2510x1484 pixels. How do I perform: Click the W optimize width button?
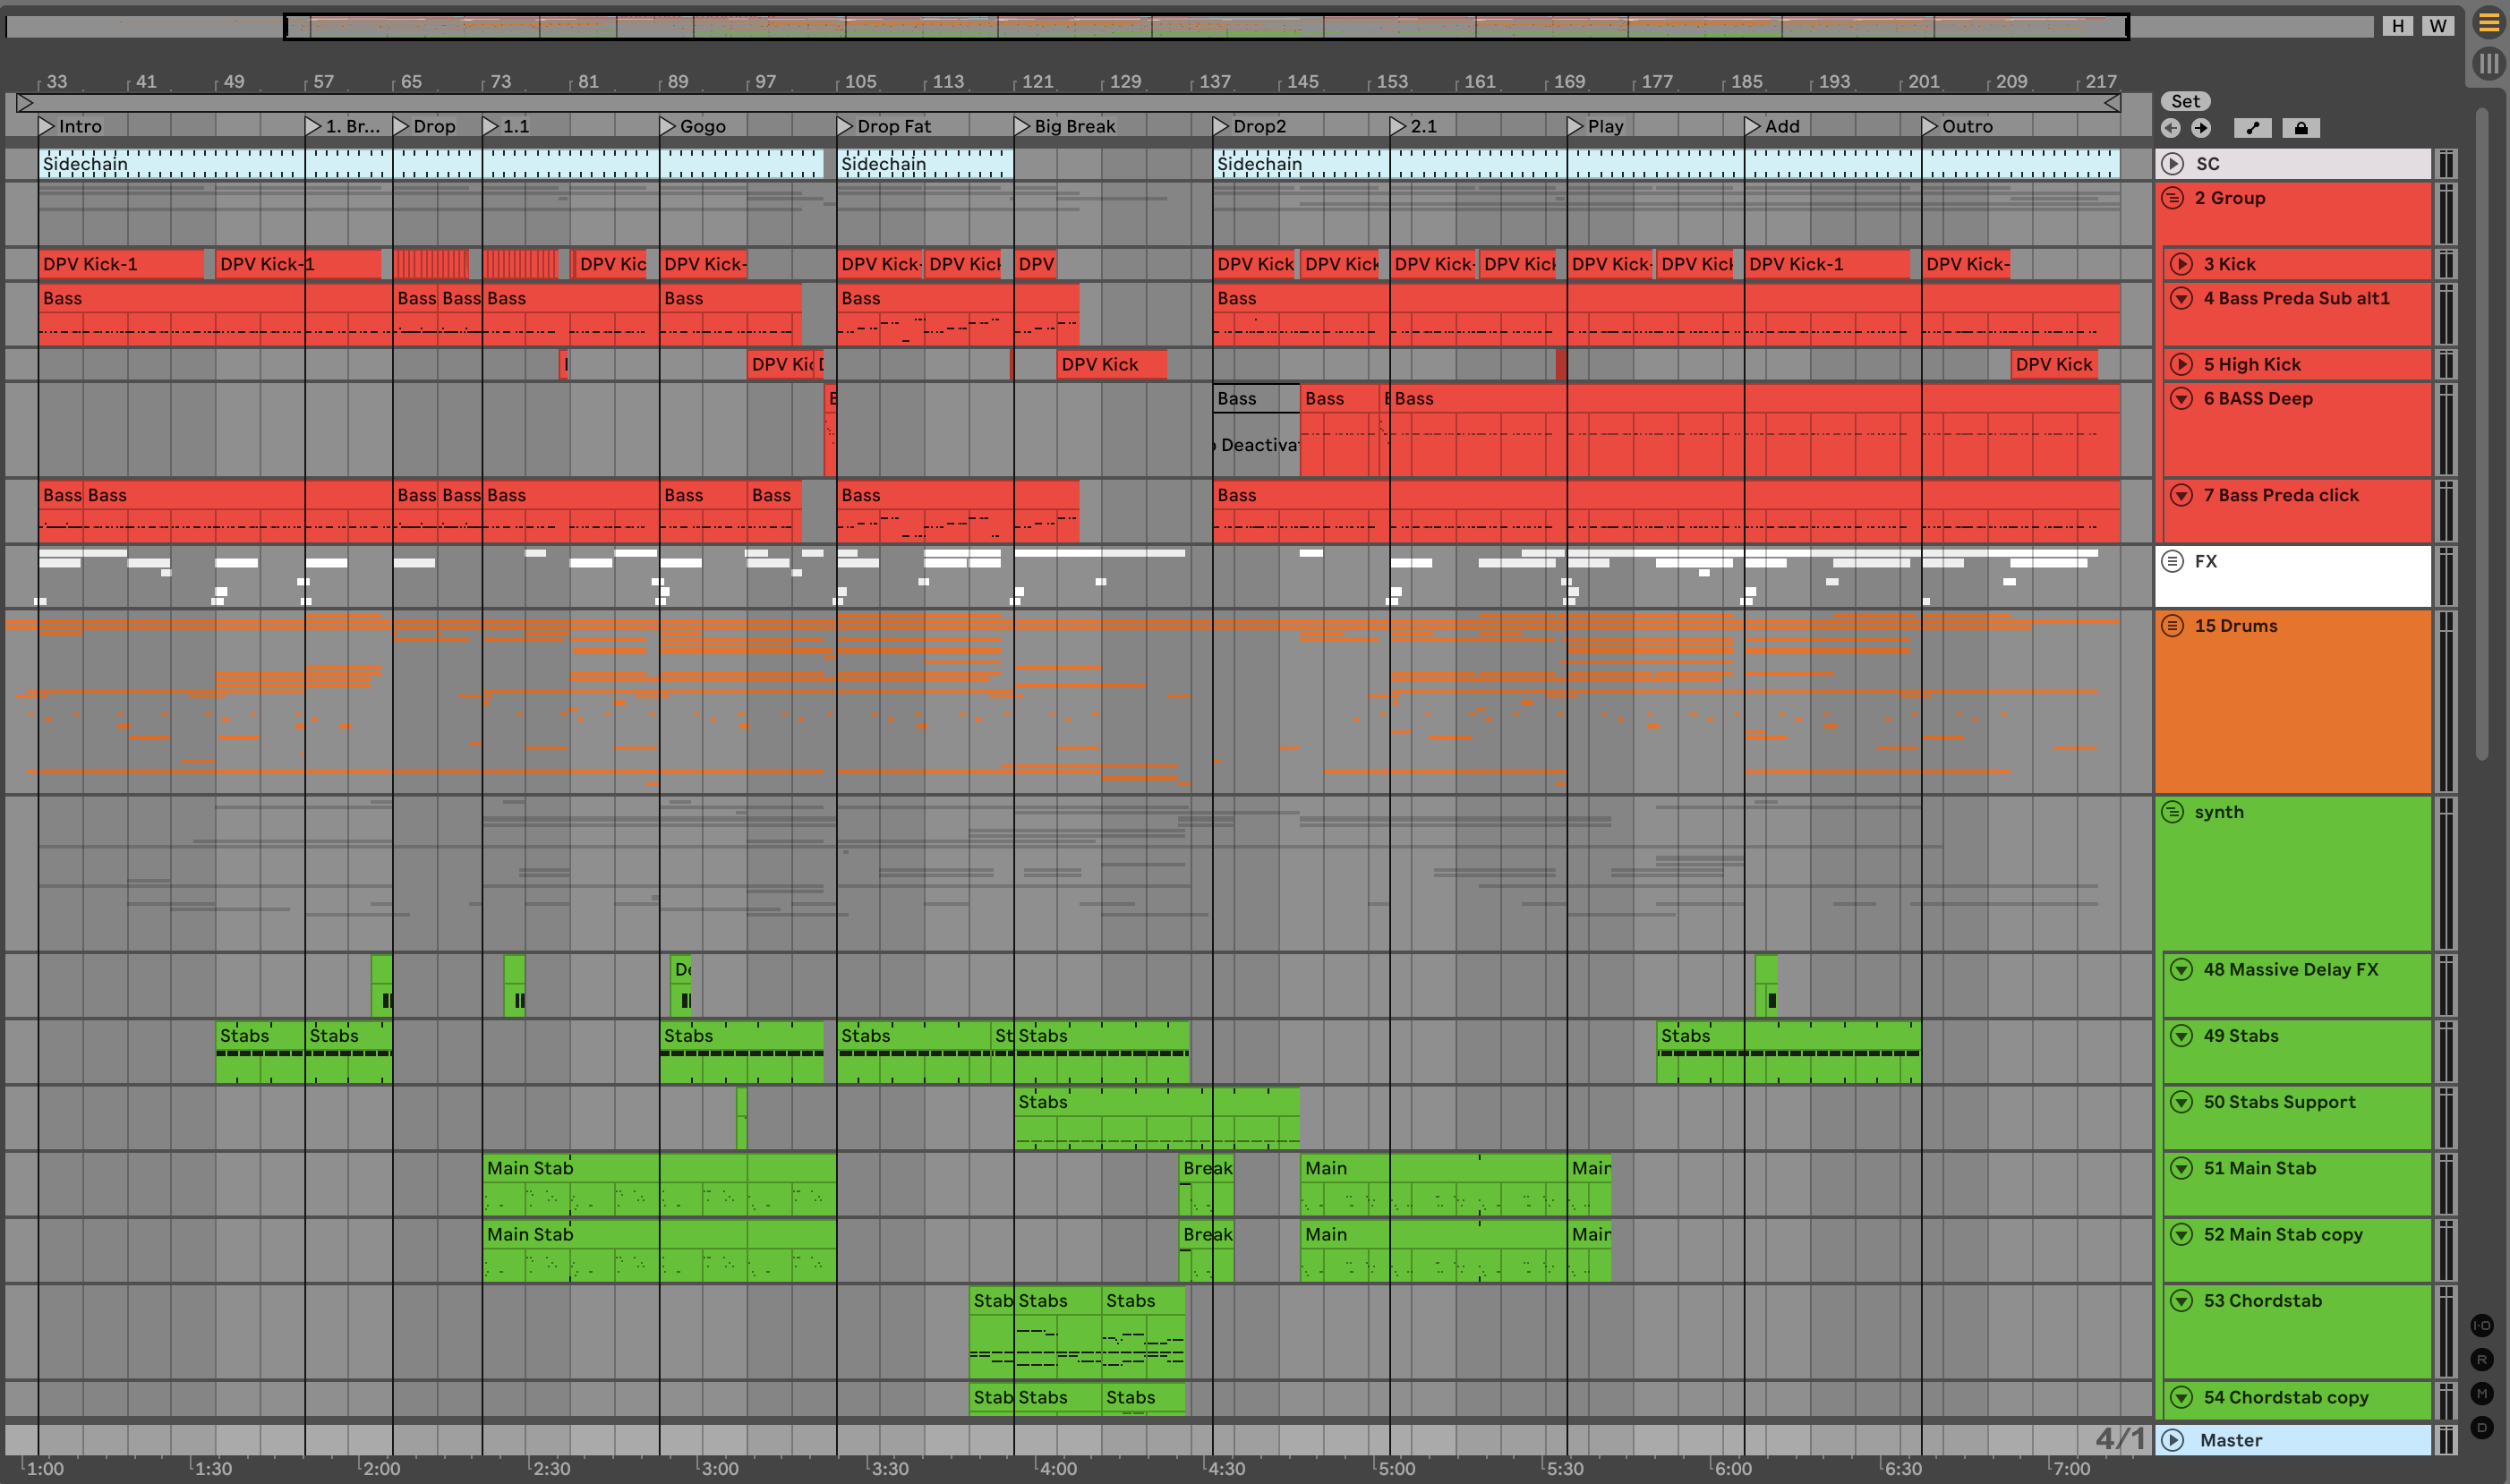(x=2438, y=26)
